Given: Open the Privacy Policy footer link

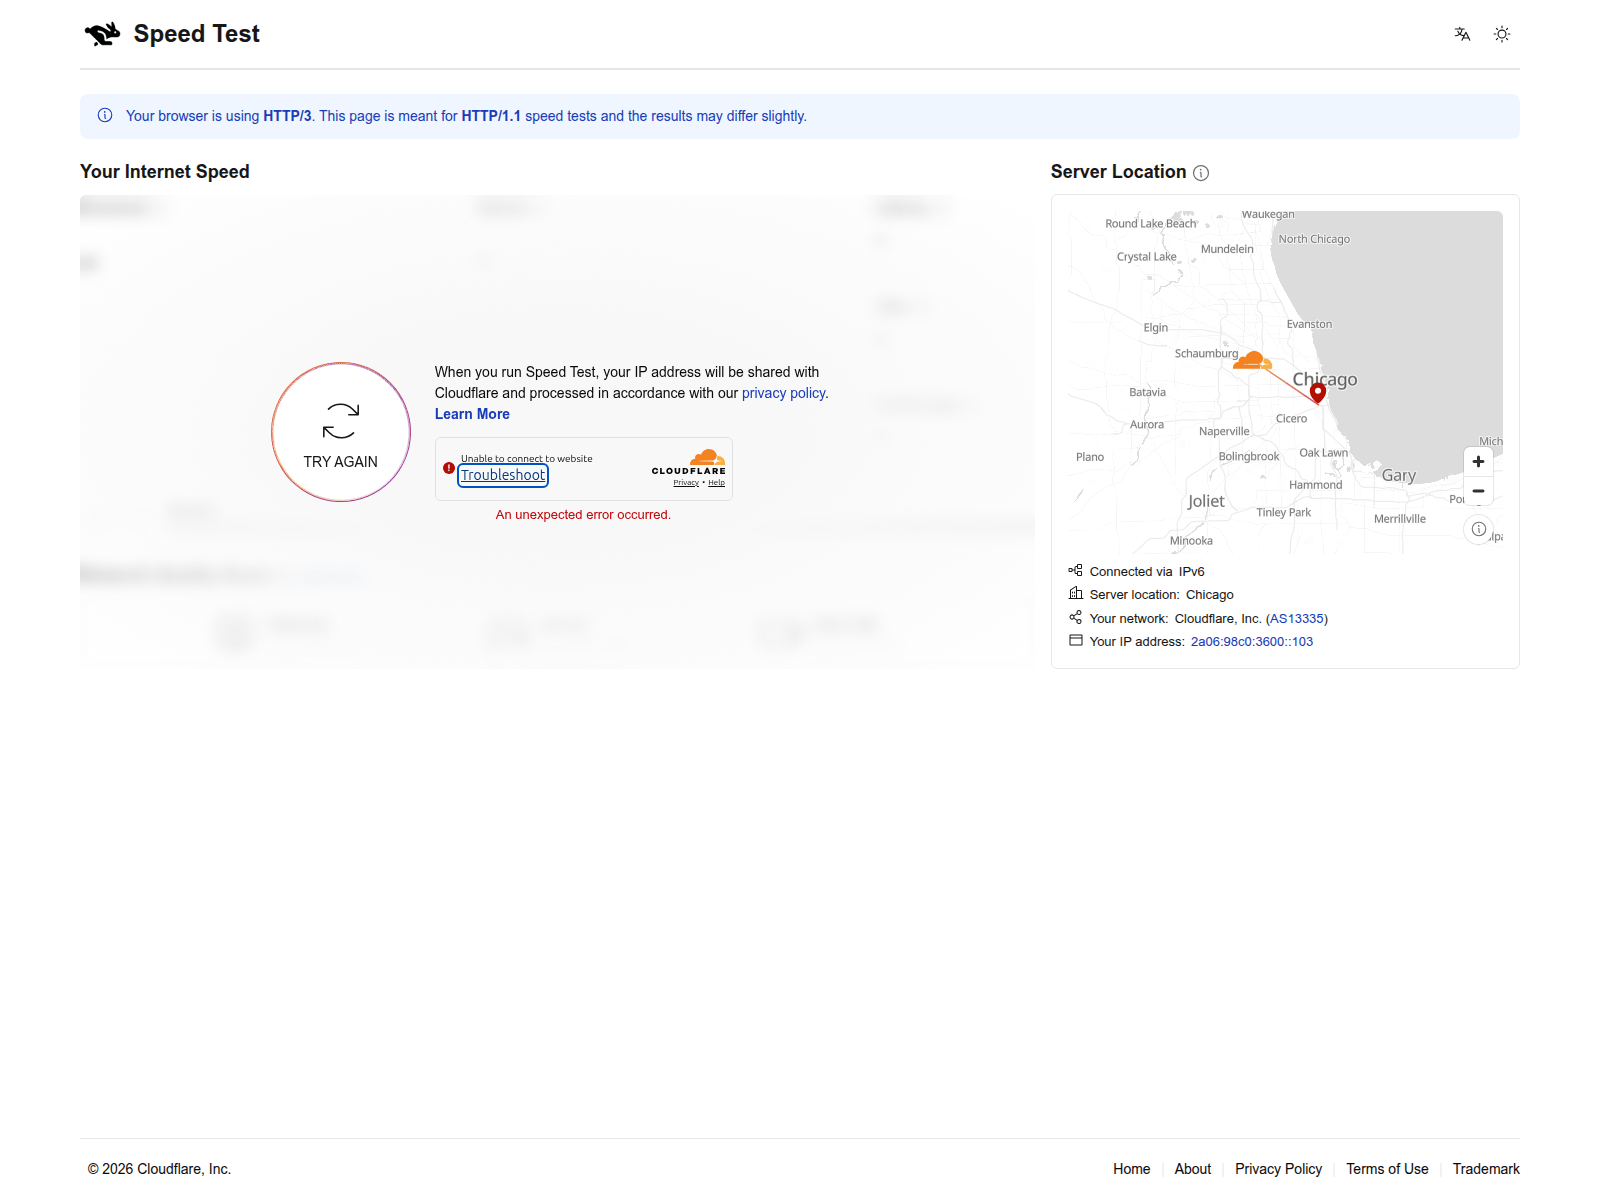Looking at the screenshot, I should click(x=1278, y=1169).
